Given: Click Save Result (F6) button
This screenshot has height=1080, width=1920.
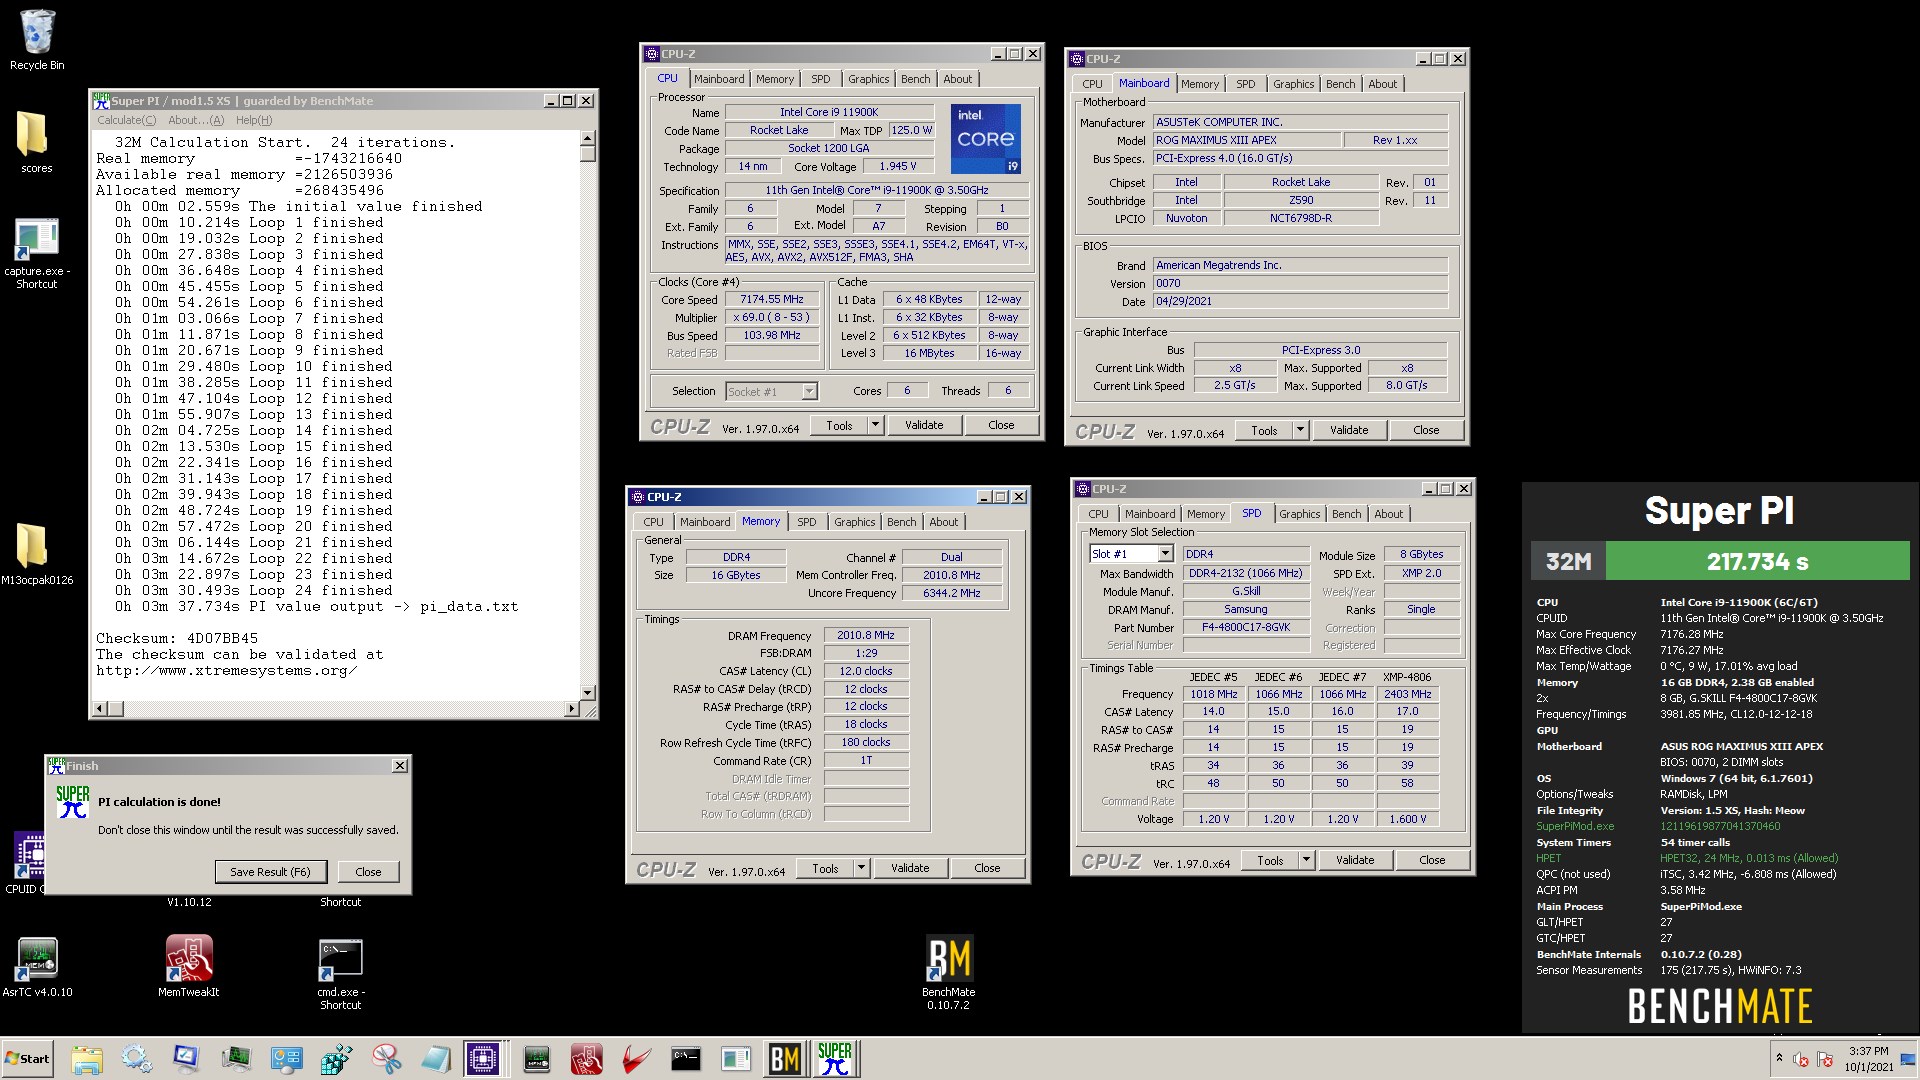Looking at the screenshot, I should click(x=270, y=872).
